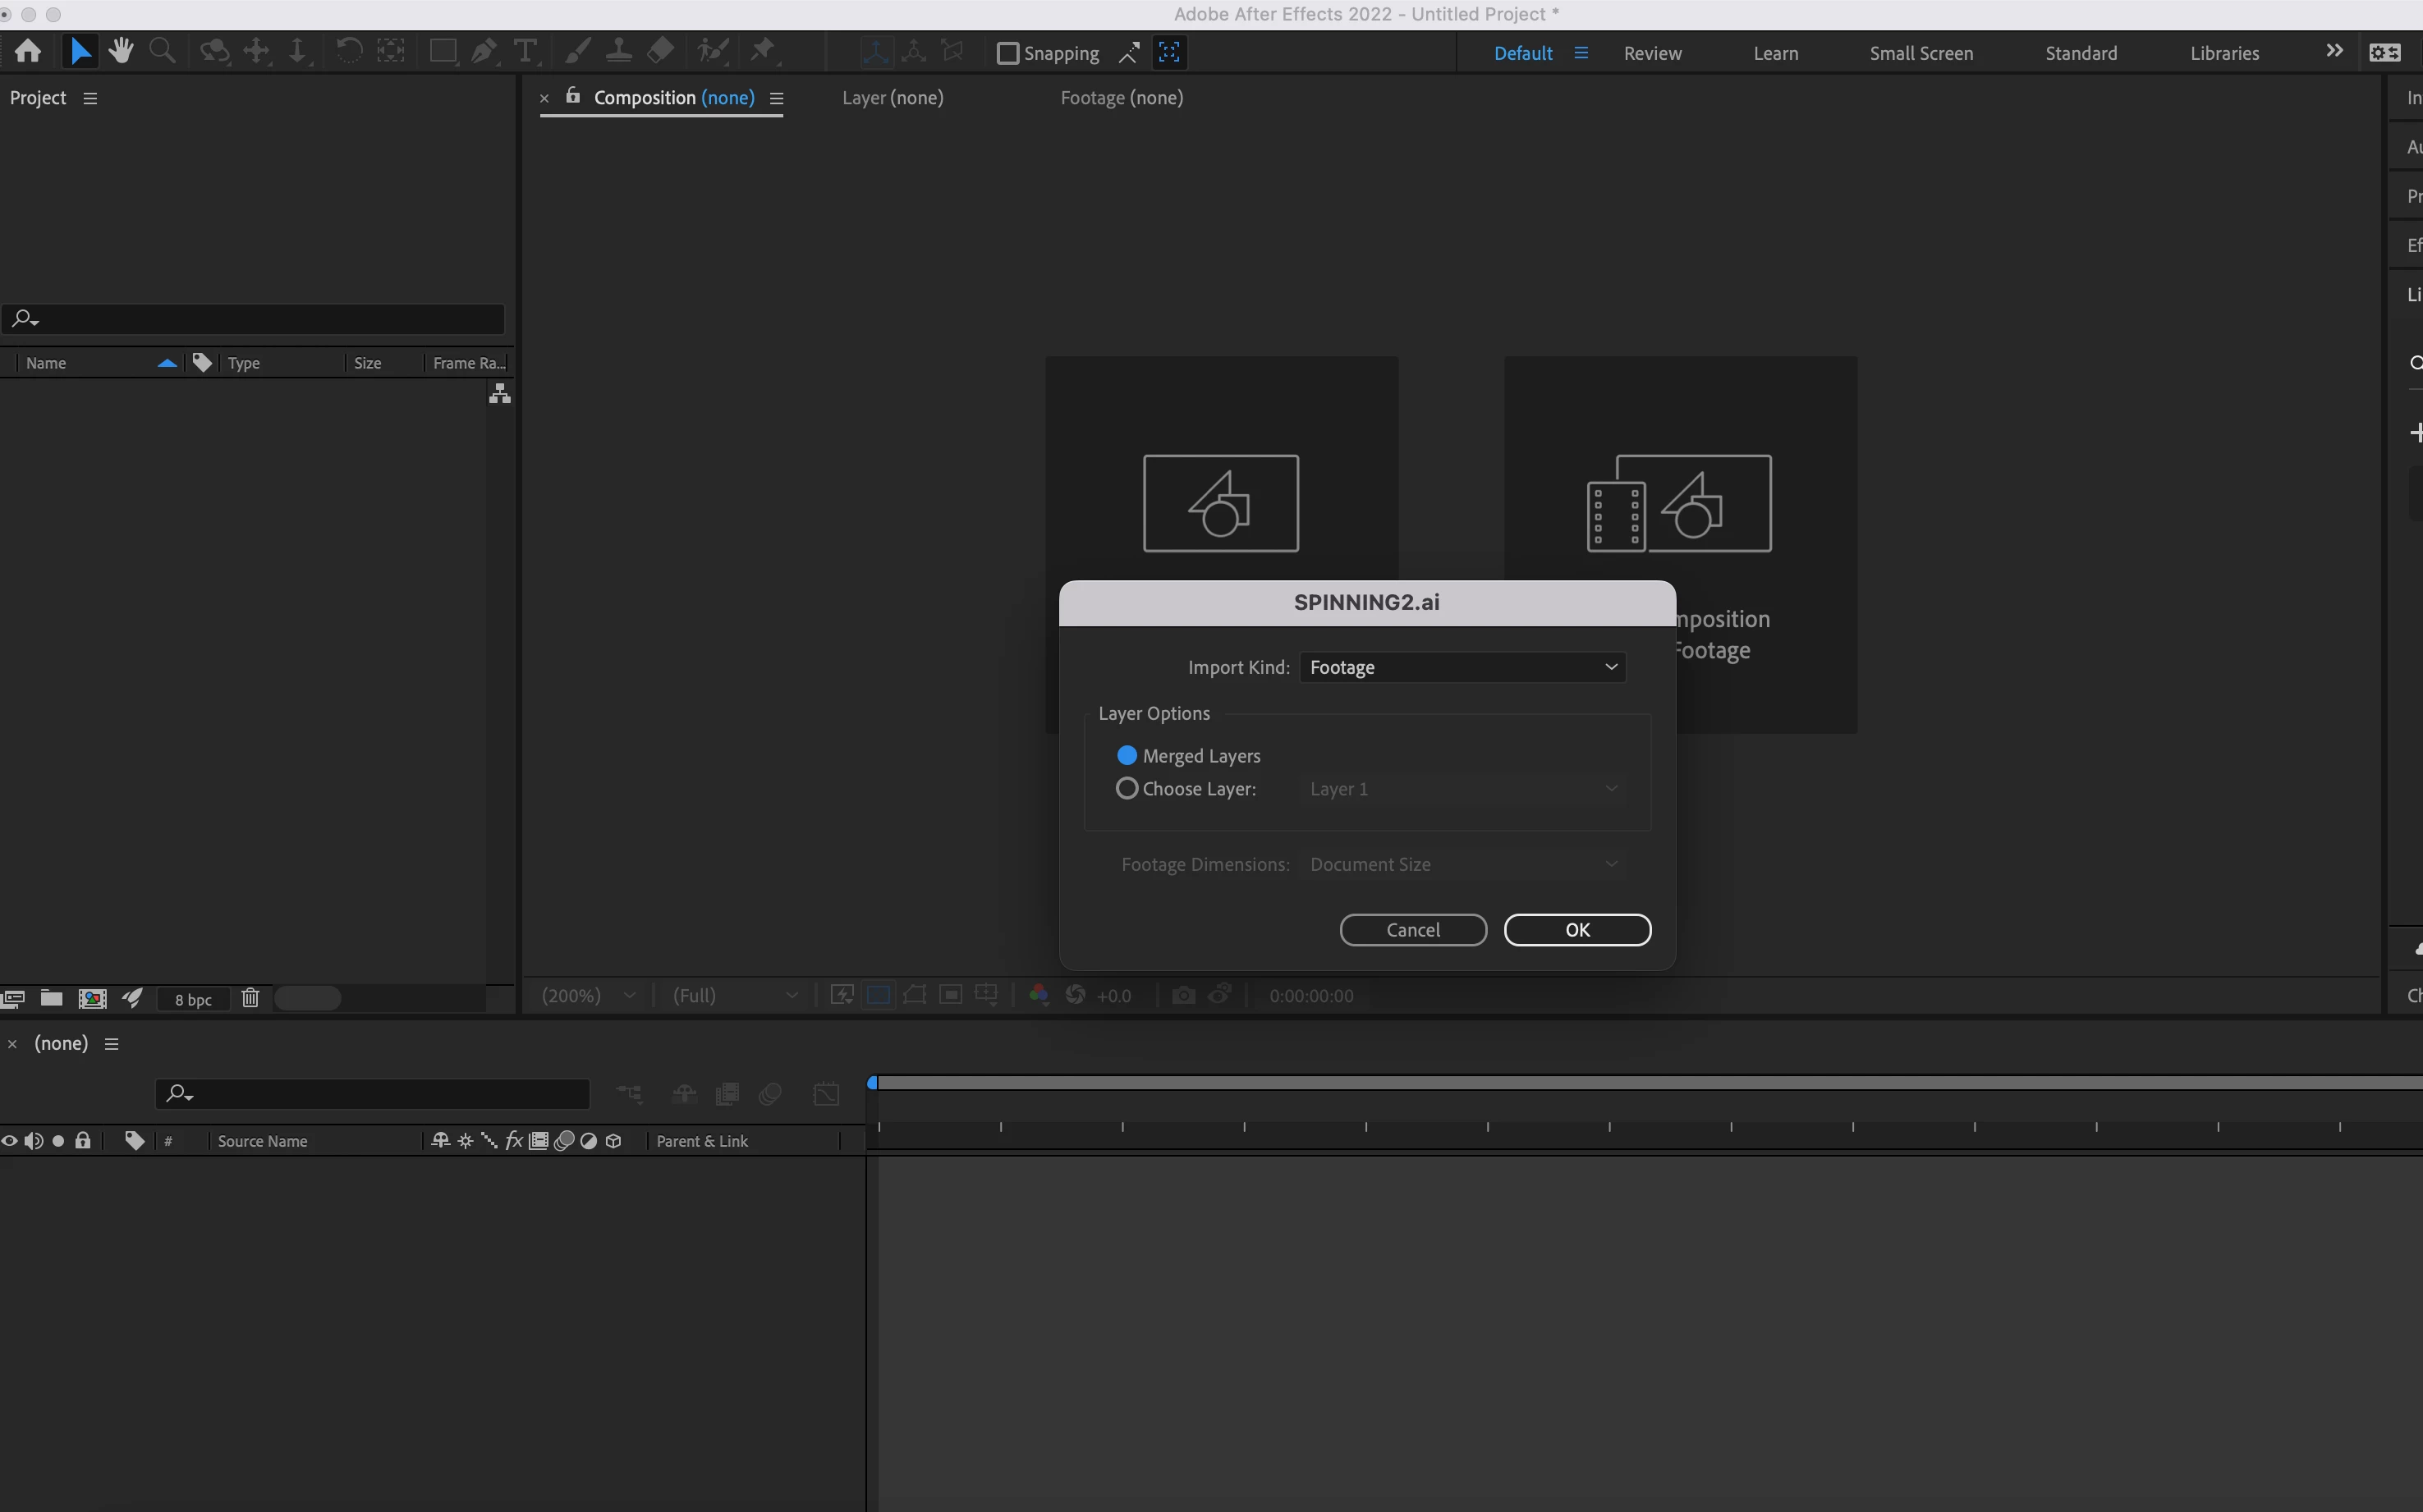The image size is (2423, 1512).
Task: Click the Home icon in toolbar
Action: point(28,51)
